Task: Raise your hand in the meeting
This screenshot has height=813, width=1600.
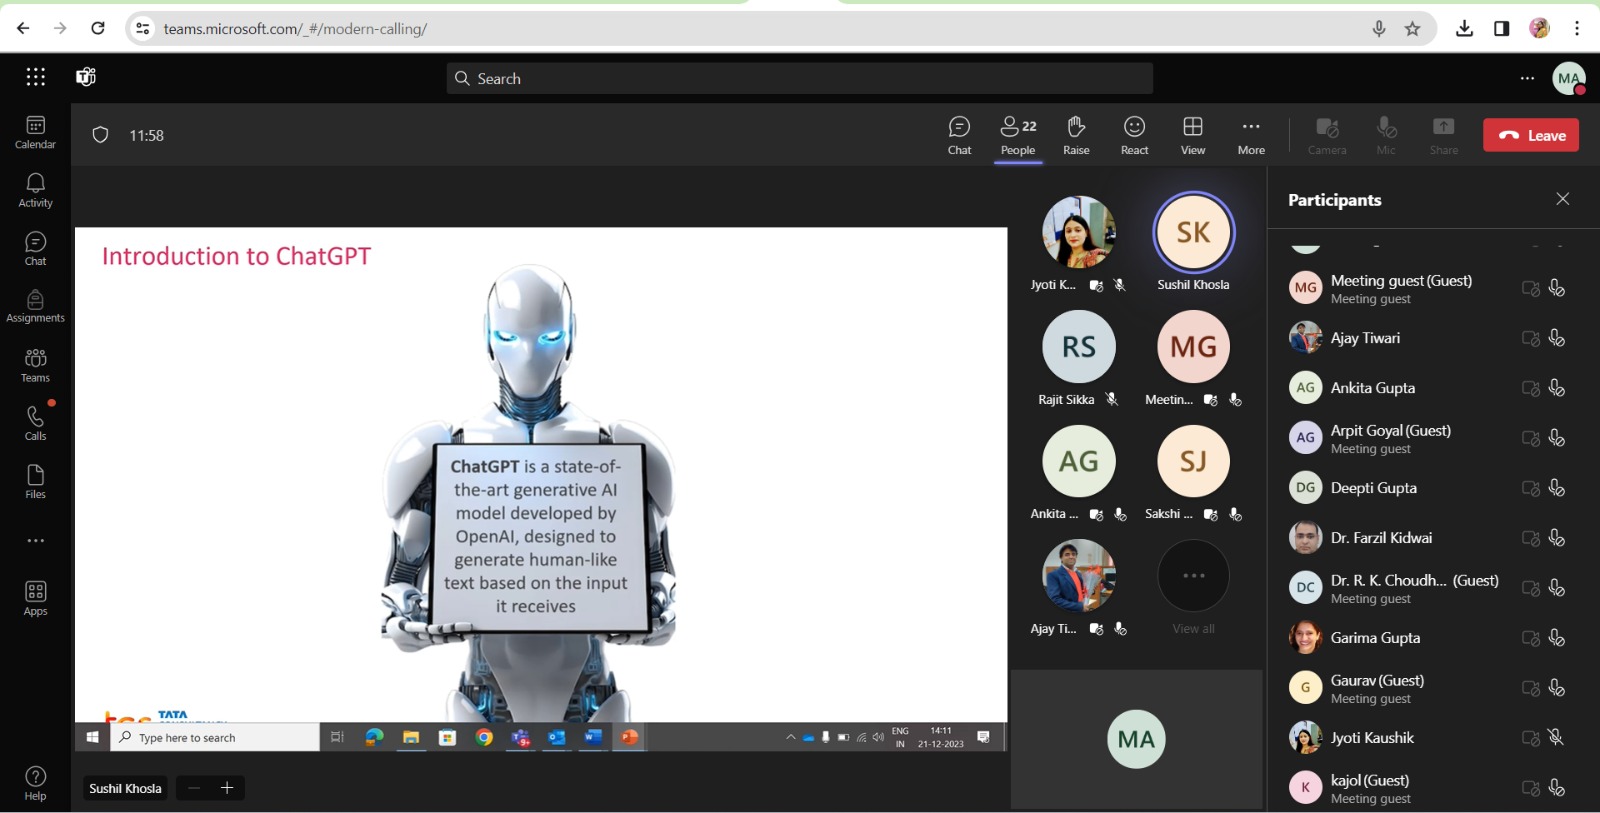Action: pos(1076,136)
